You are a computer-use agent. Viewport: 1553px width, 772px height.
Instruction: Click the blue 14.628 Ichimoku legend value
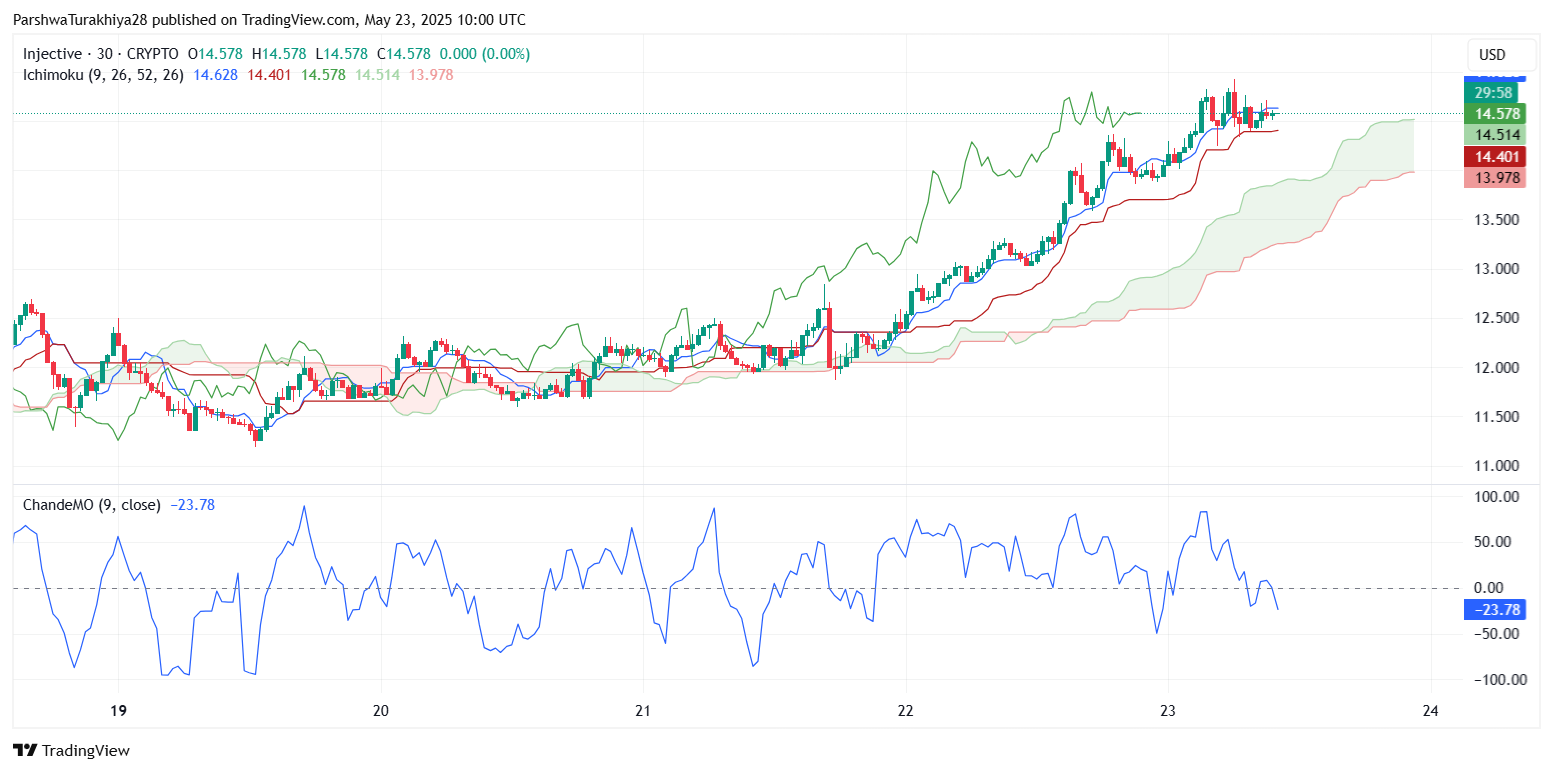pyautogui.click(x=215, y=75)
